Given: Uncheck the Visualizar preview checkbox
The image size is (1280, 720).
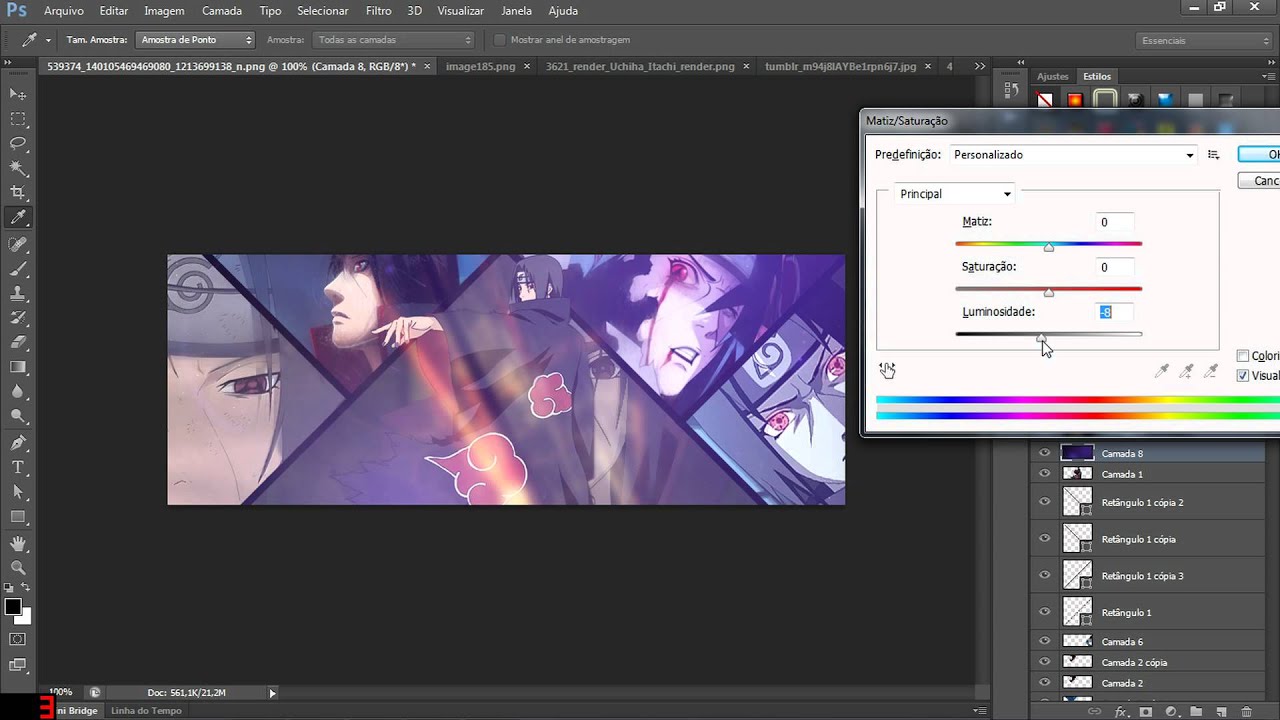Looking at the screenshot, I should [x=1243, y=376].
